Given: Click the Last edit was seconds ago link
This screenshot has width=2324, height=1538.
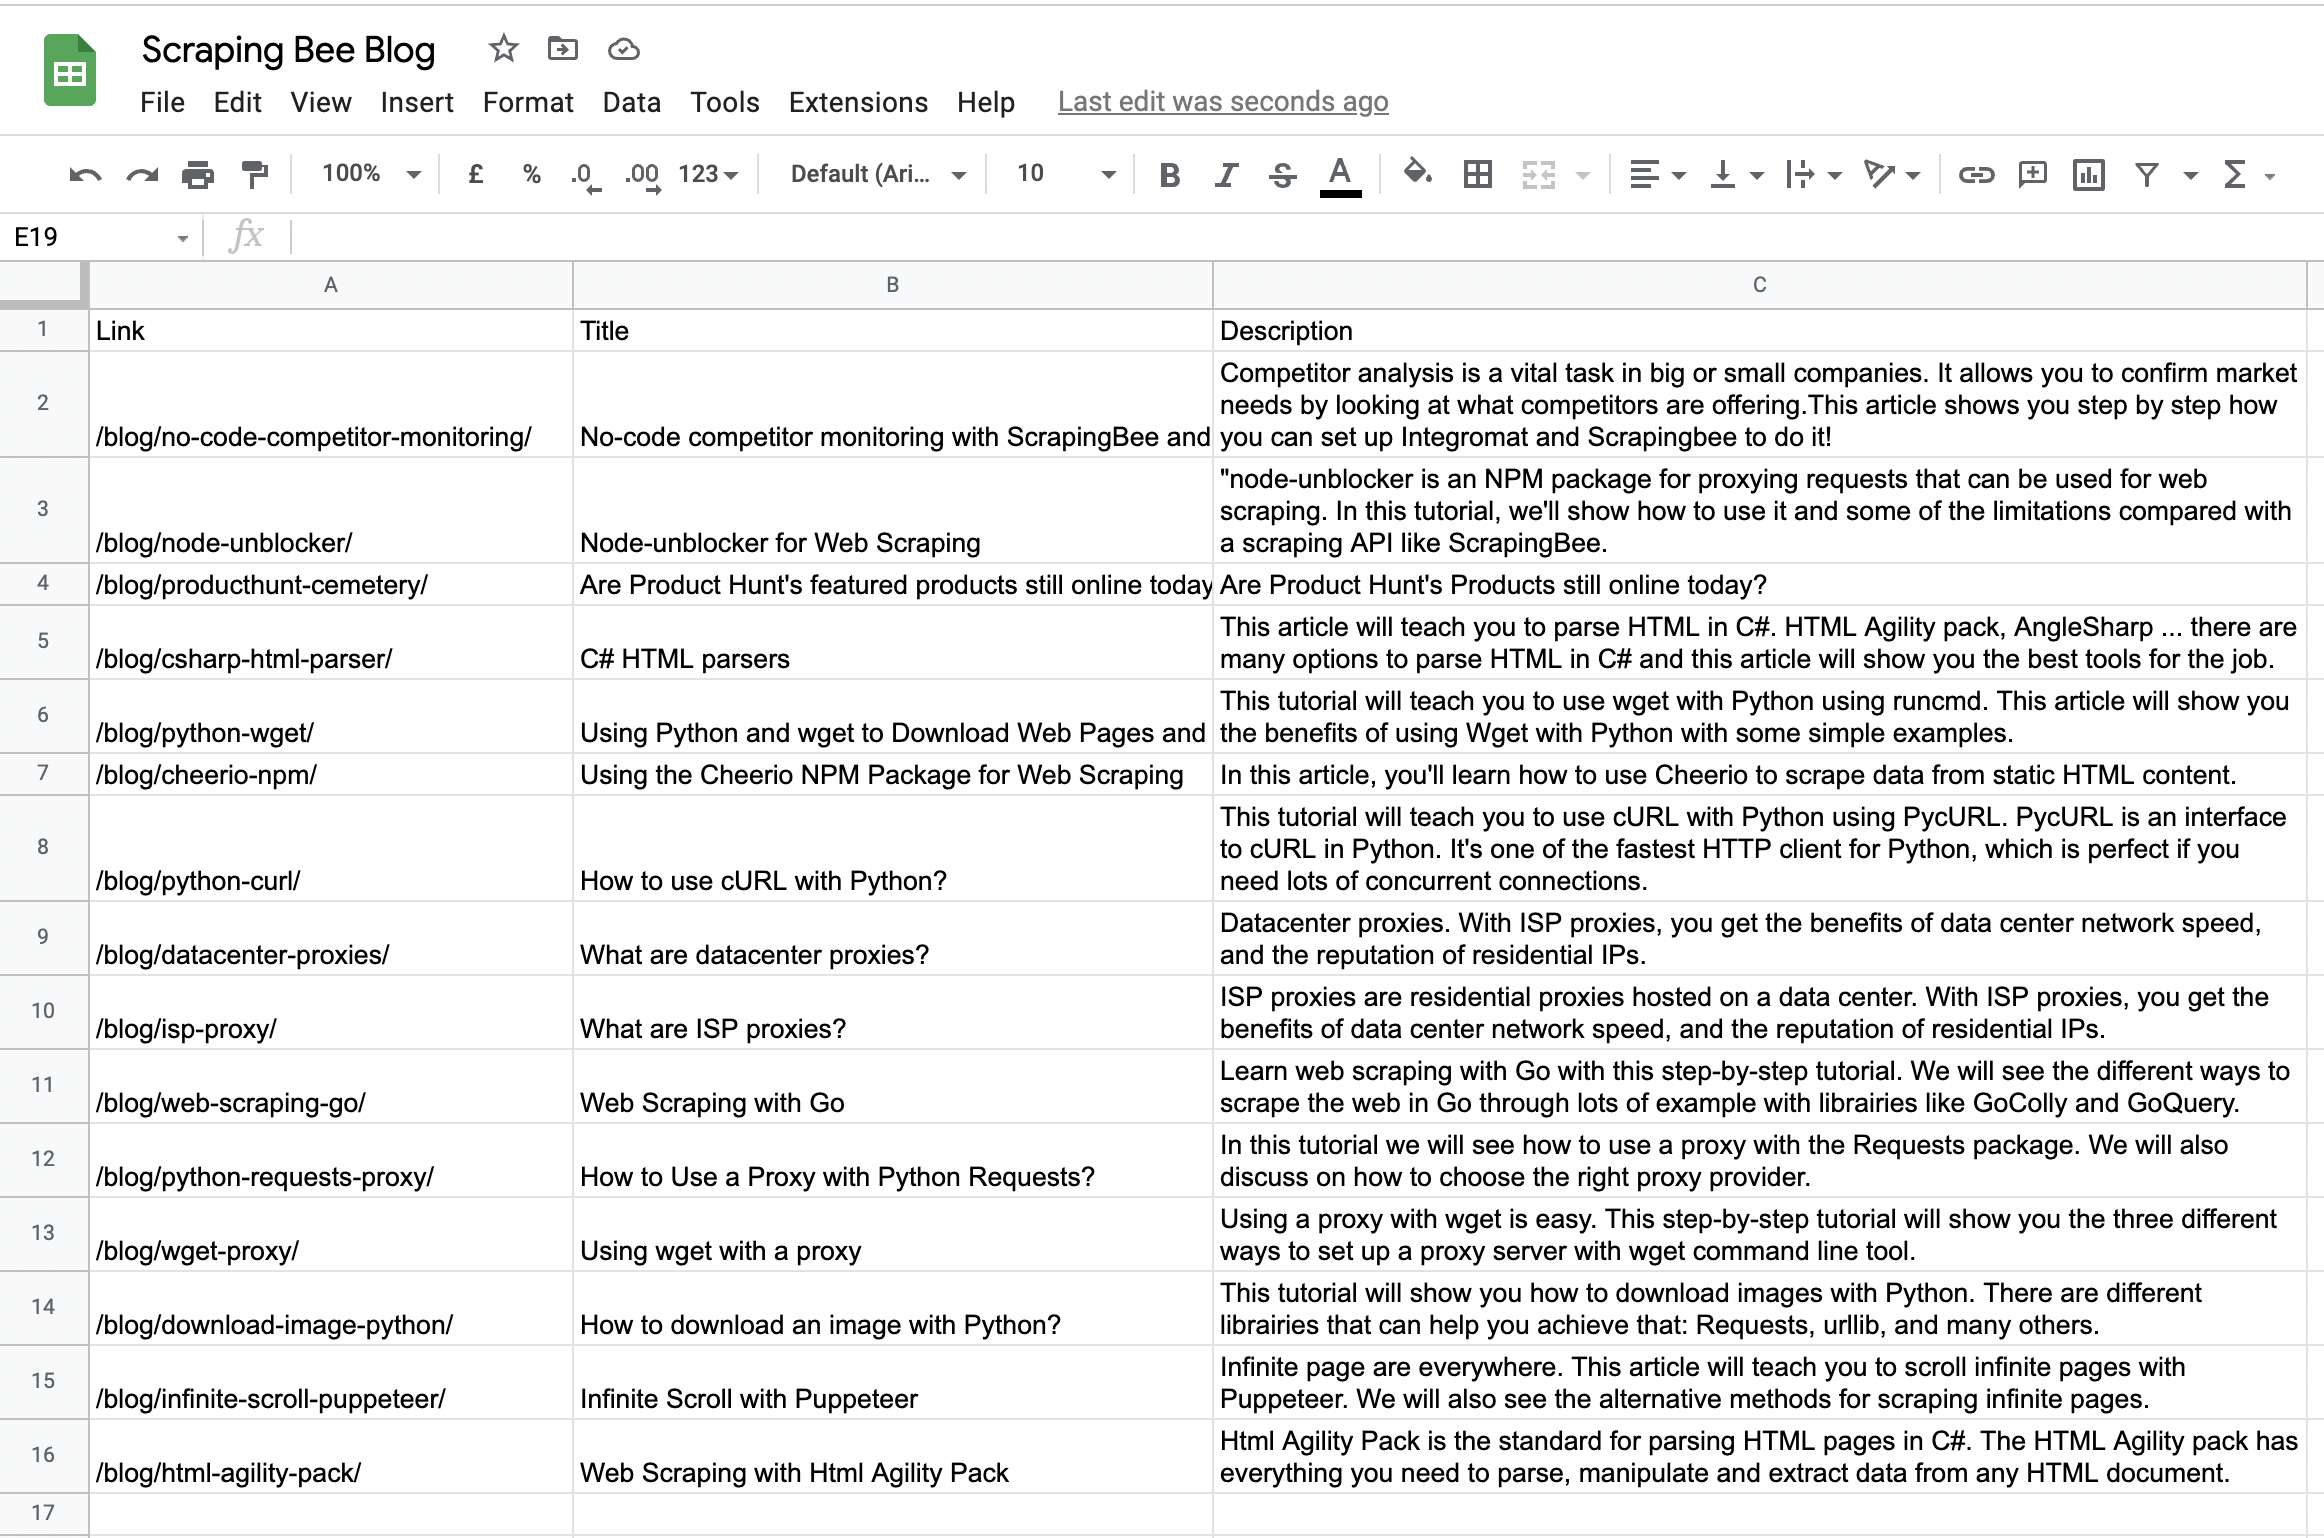Looking at the screenshot, I should (1222, 101).
